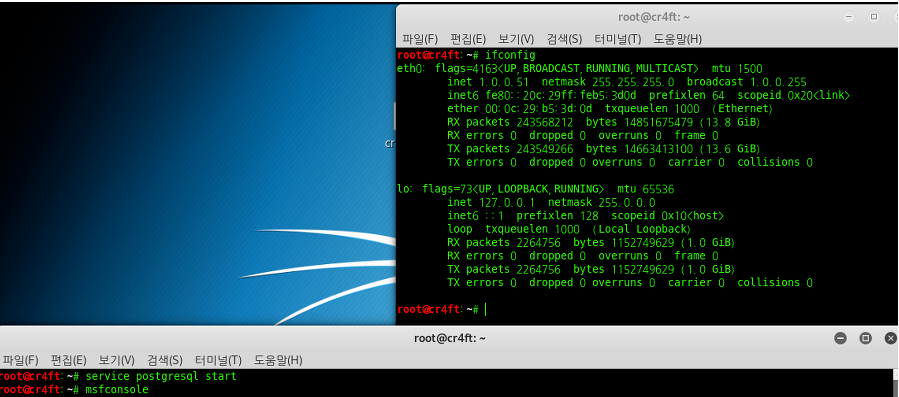899x397 pixels.
Task: Minimize the lower terminal window
Action: [x=841, y=338]
